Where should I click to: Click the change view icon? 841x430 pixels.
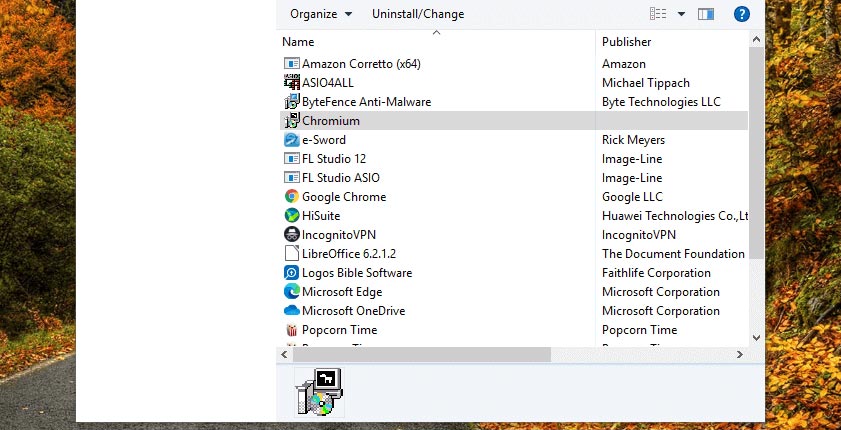click(x=658, y=14)
